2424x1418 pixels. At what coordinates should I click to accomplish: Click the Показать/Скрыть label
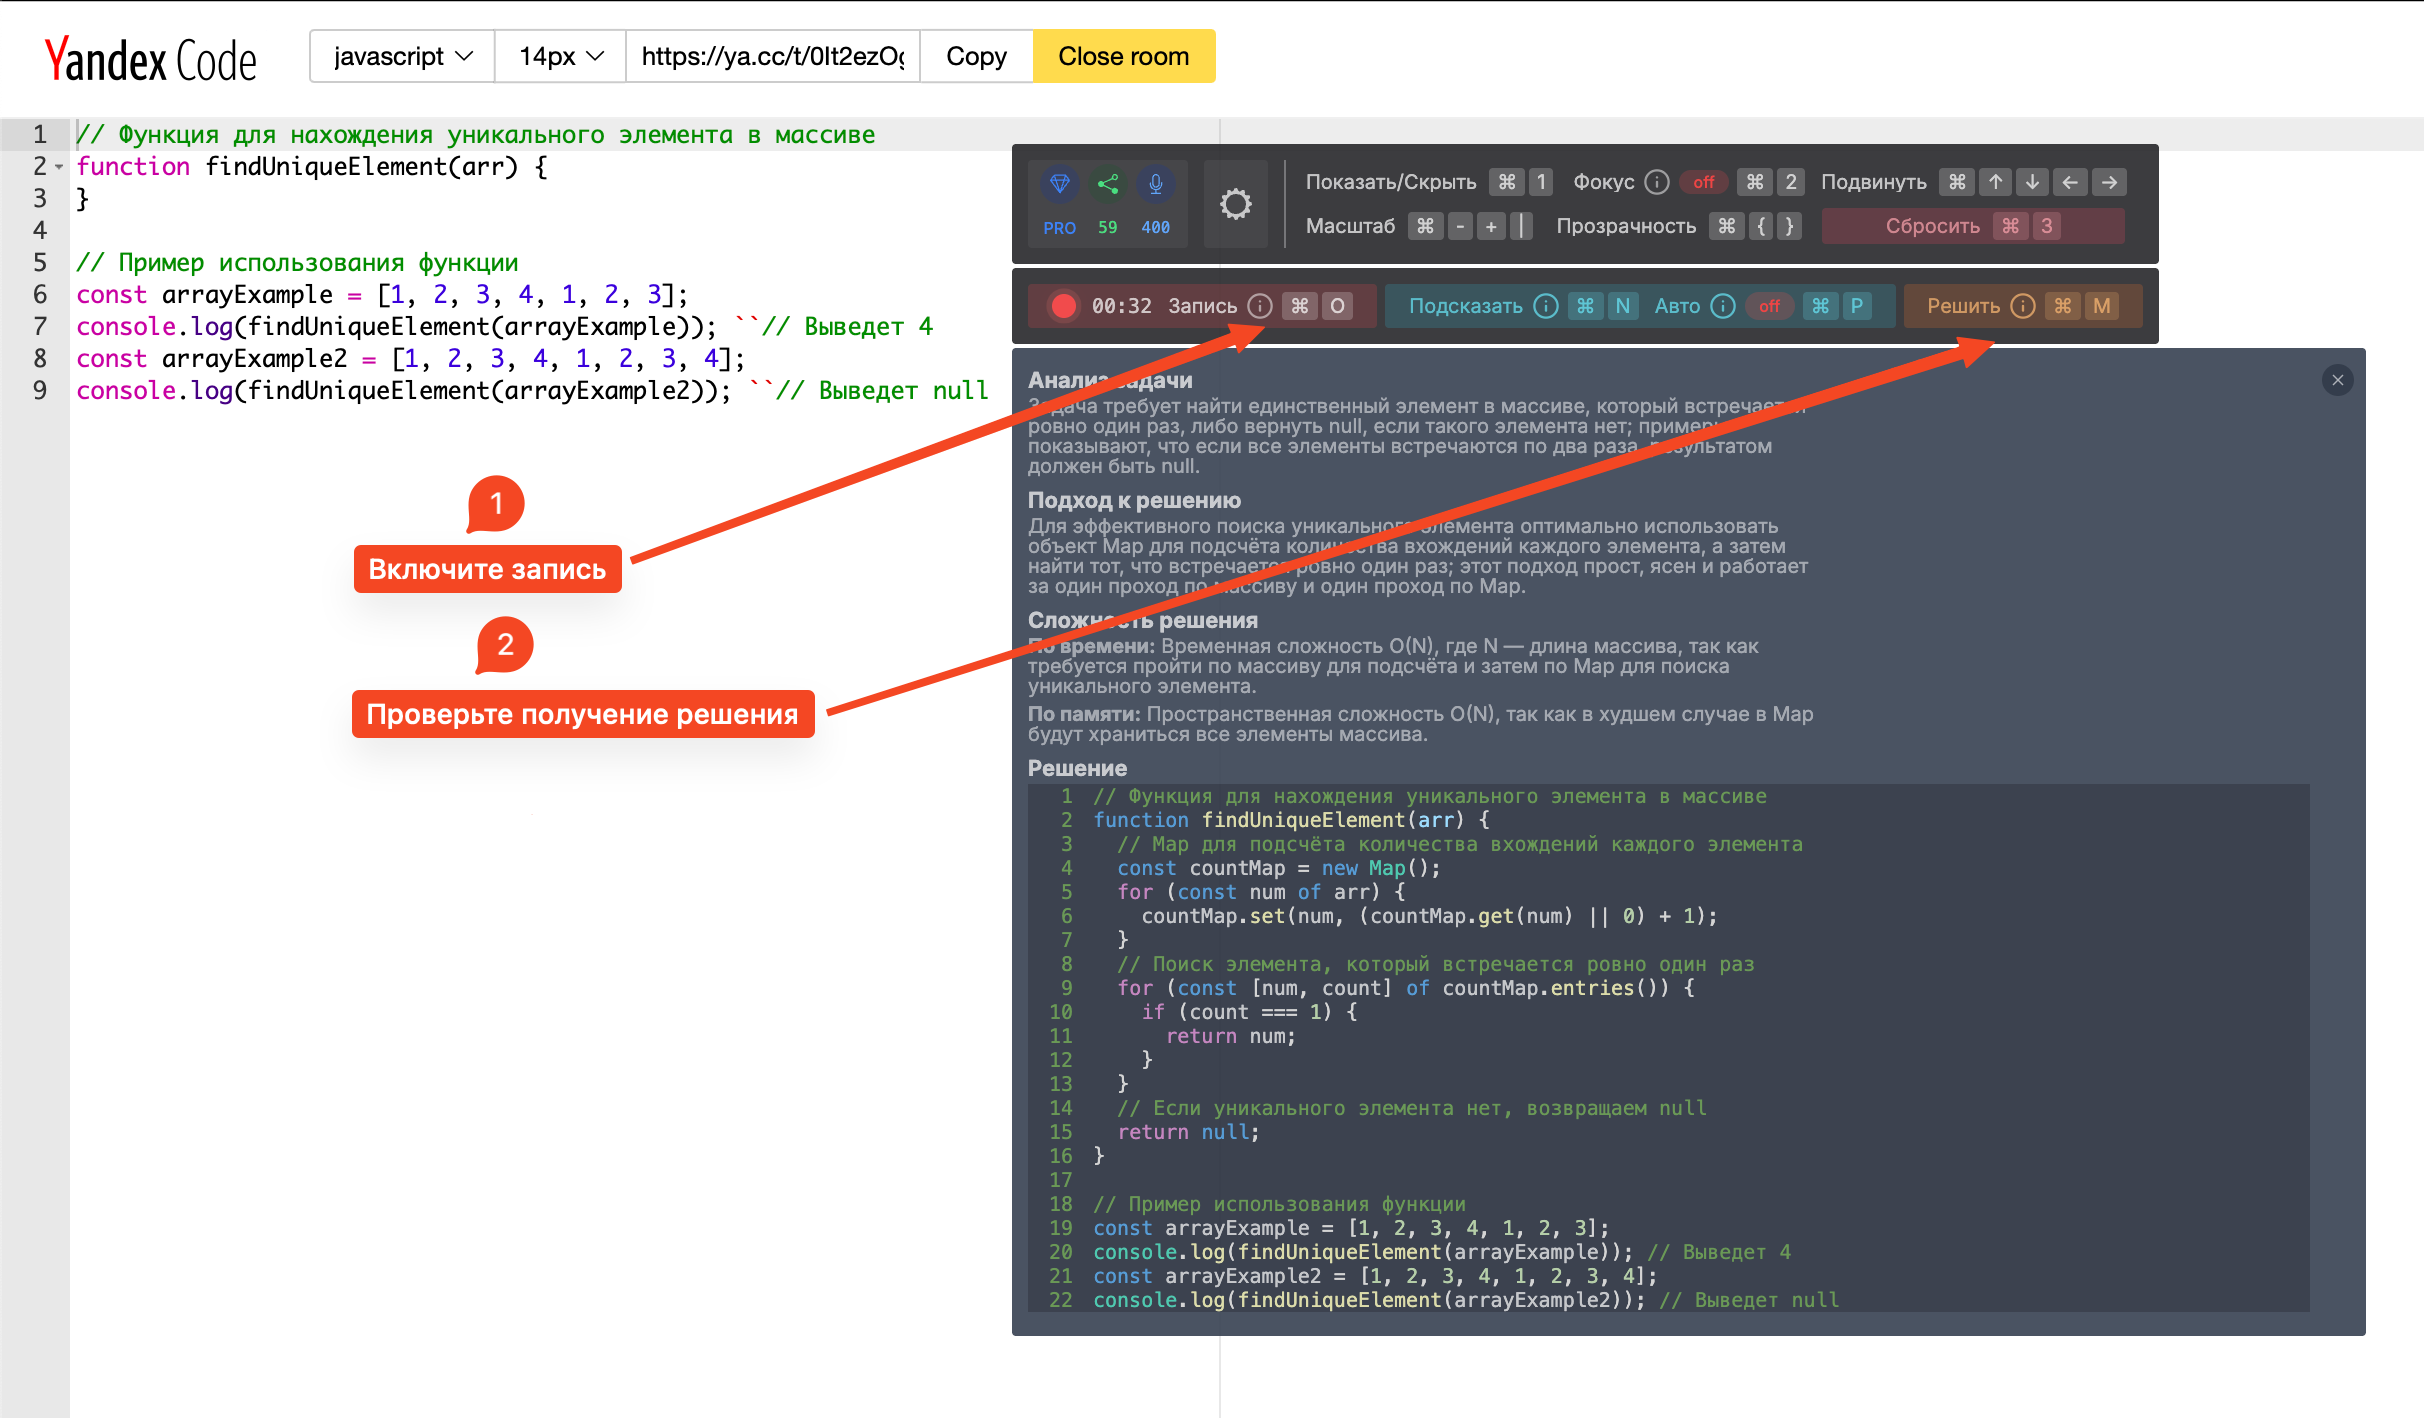pyautogui.click(x=1391, y=182)
